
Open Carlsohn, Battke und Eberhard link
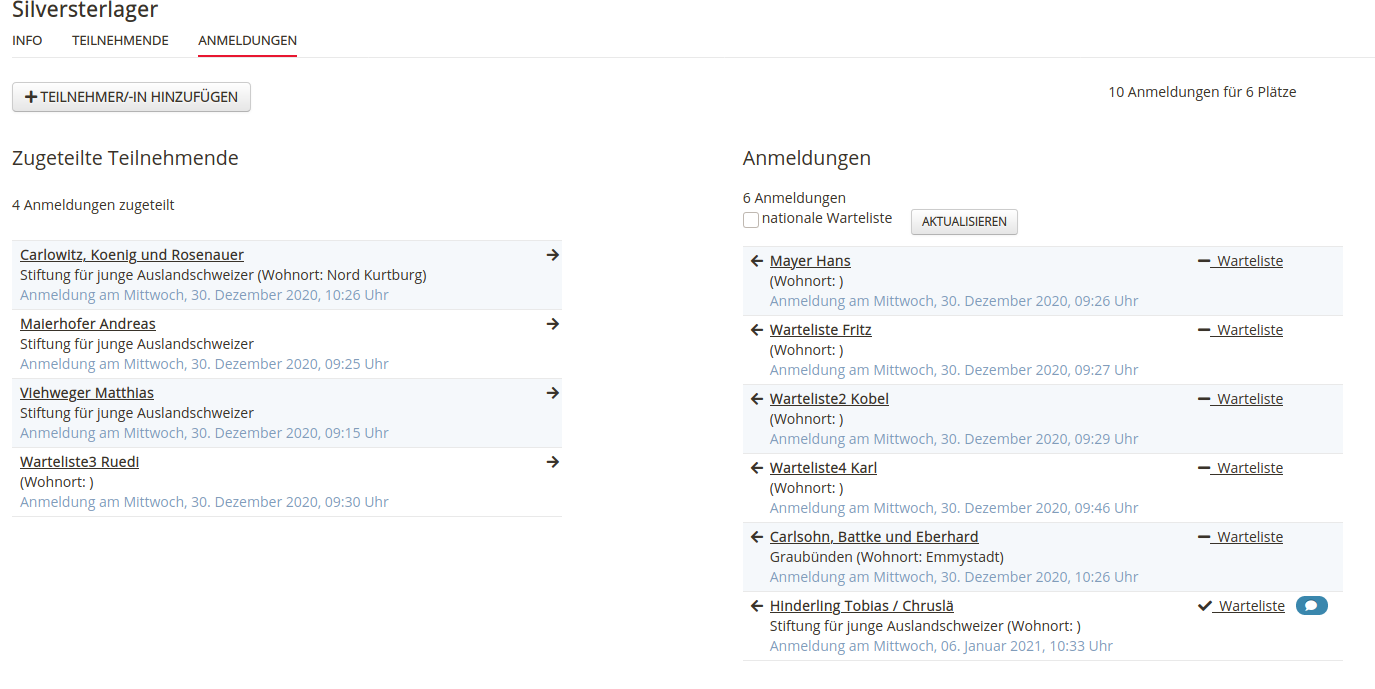(x=874, y=537)
